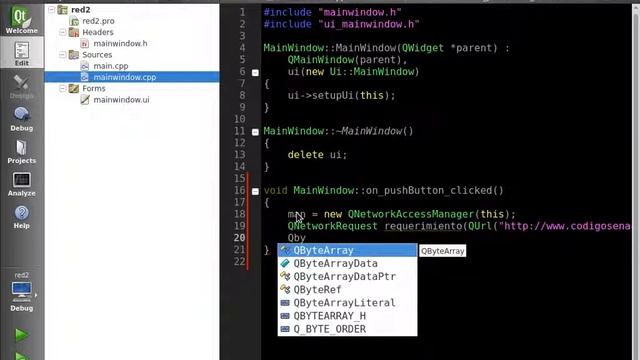The height and width of the screenshot is (360, 640).
Task: Open the Help mode
Action: [x=21, y=216]
